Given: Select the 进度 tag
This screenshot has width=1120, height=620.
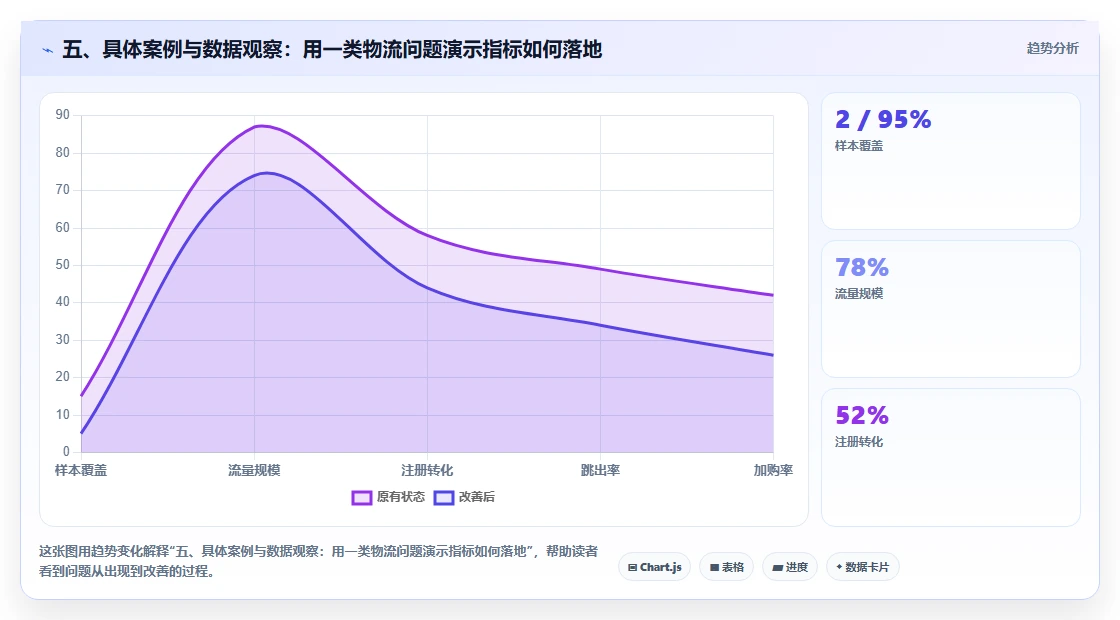Looking at the screenshot, I should [790, 567].
